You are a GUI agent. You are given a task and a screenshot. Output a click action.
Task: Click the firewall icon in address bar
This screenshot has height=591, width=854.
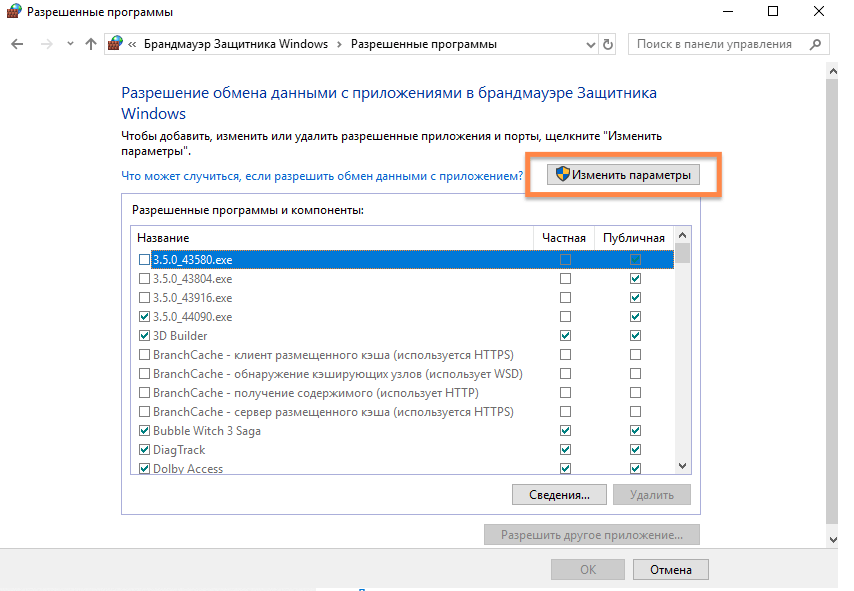[115, 44]
